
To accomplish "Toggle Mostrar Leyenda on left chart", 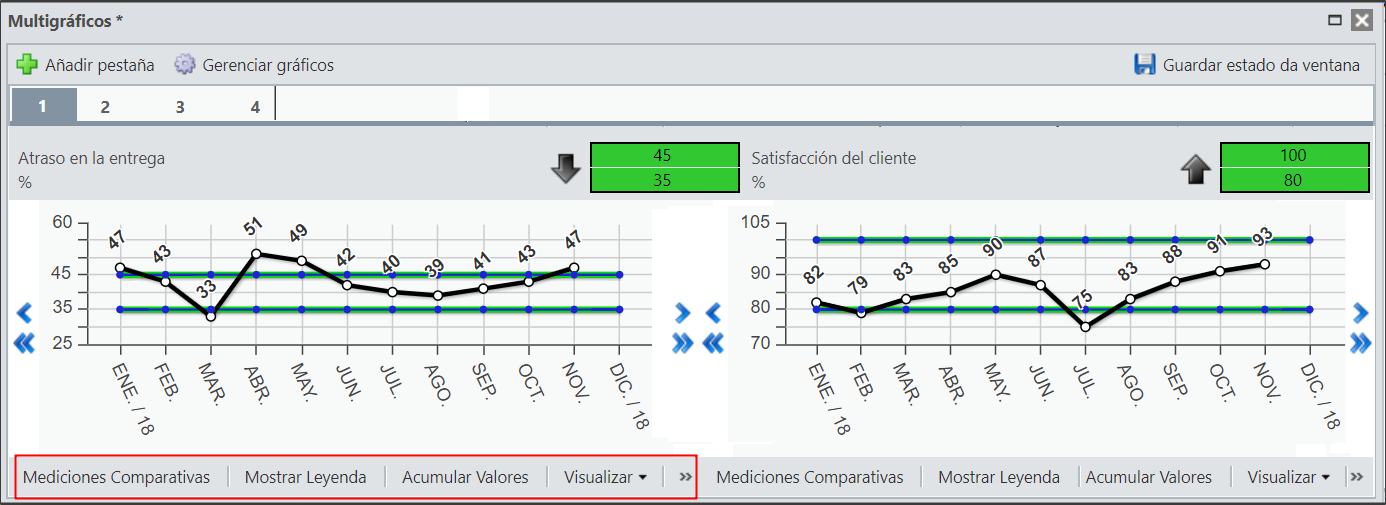I will coord(305,477).
